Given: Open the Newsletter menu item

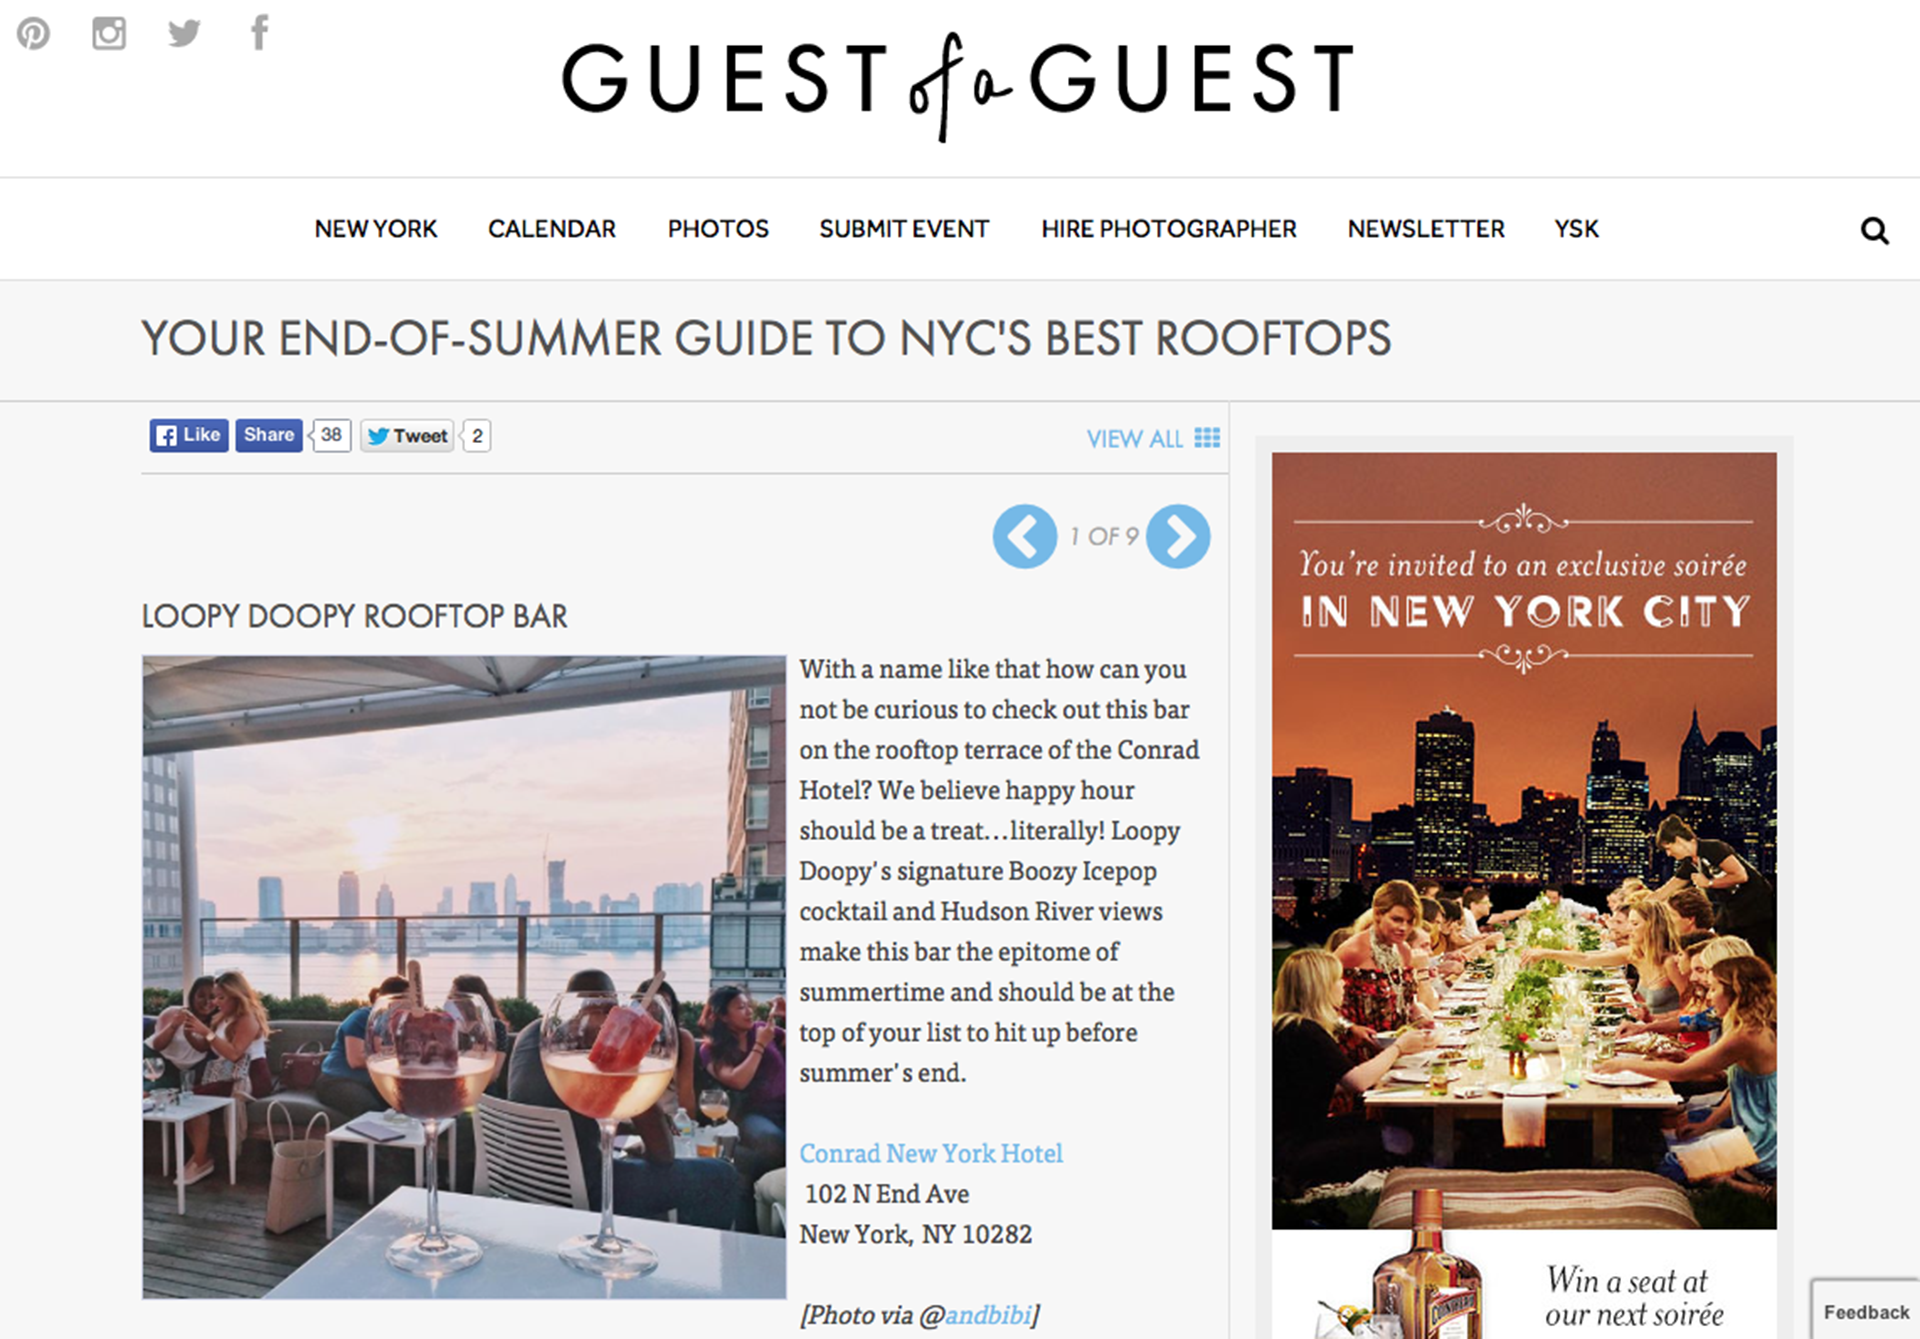Looking at the screenshot, I should 1426,229.
